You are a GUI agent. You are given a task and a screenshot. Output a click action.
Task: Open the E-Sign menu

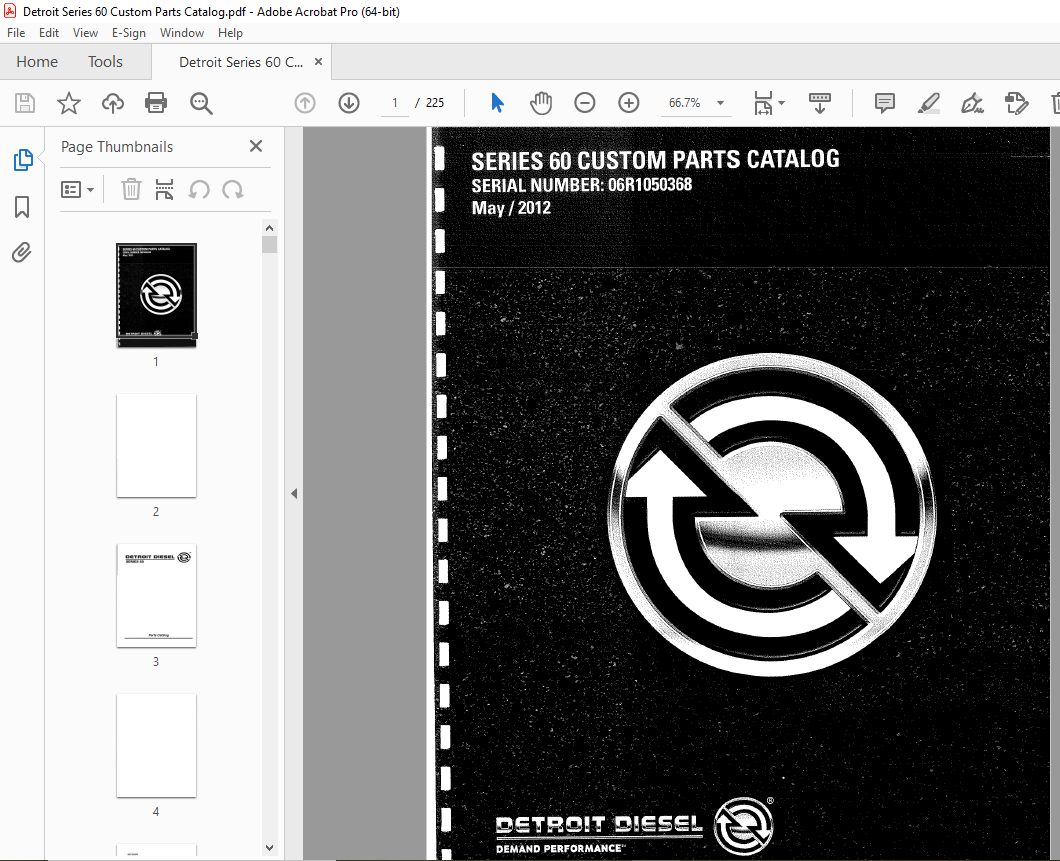point(128,32)
